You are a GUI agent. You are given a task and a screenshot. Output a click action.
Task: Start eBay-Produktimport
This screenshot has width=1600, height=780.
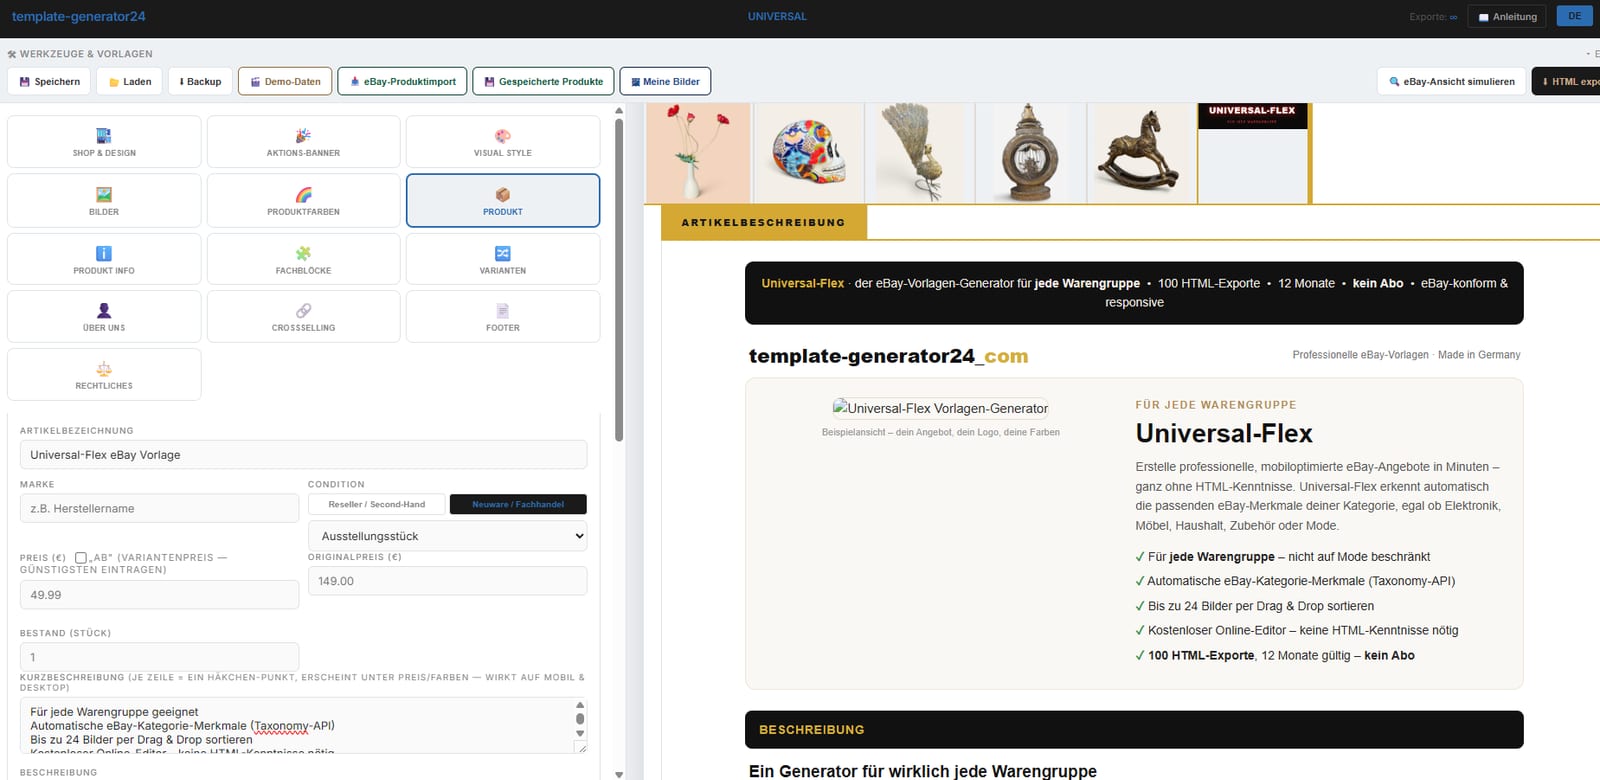click(x=402, y=82)
